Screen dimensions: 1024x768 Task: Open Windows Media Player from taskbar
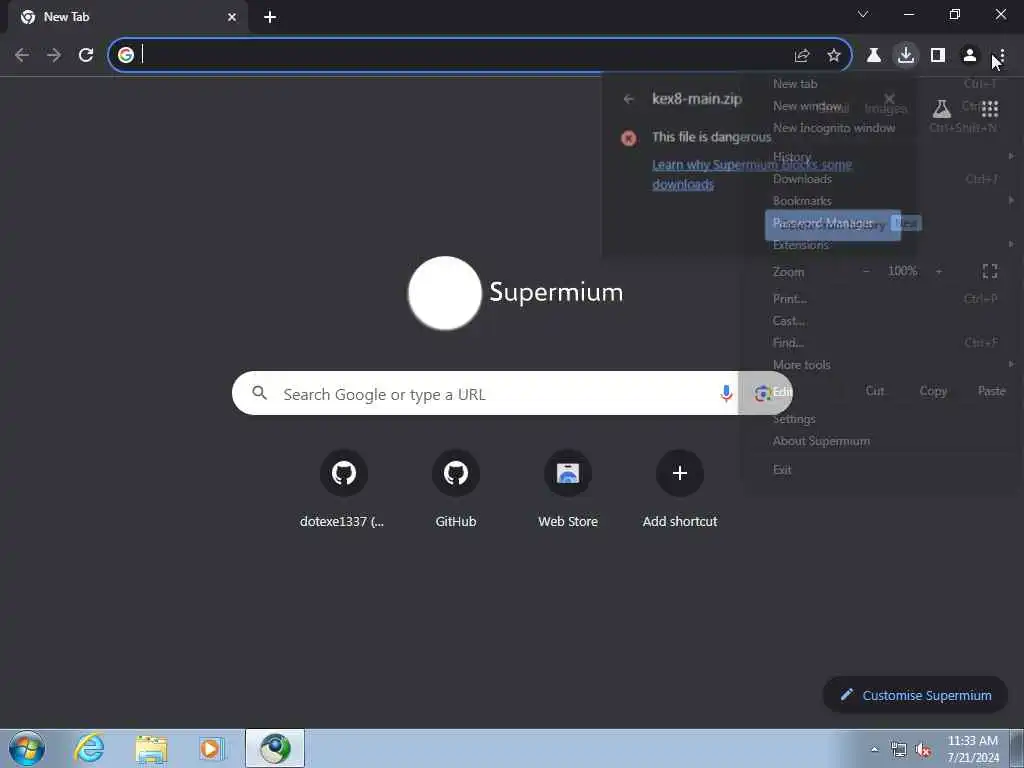pos(211,748)
